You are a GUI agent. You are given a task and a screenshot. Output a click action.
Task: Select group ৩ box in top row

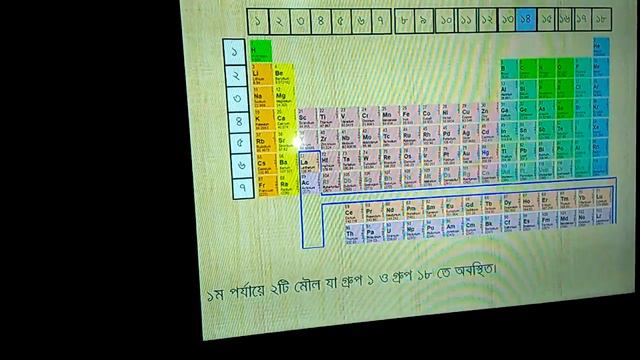coord(300,21)
